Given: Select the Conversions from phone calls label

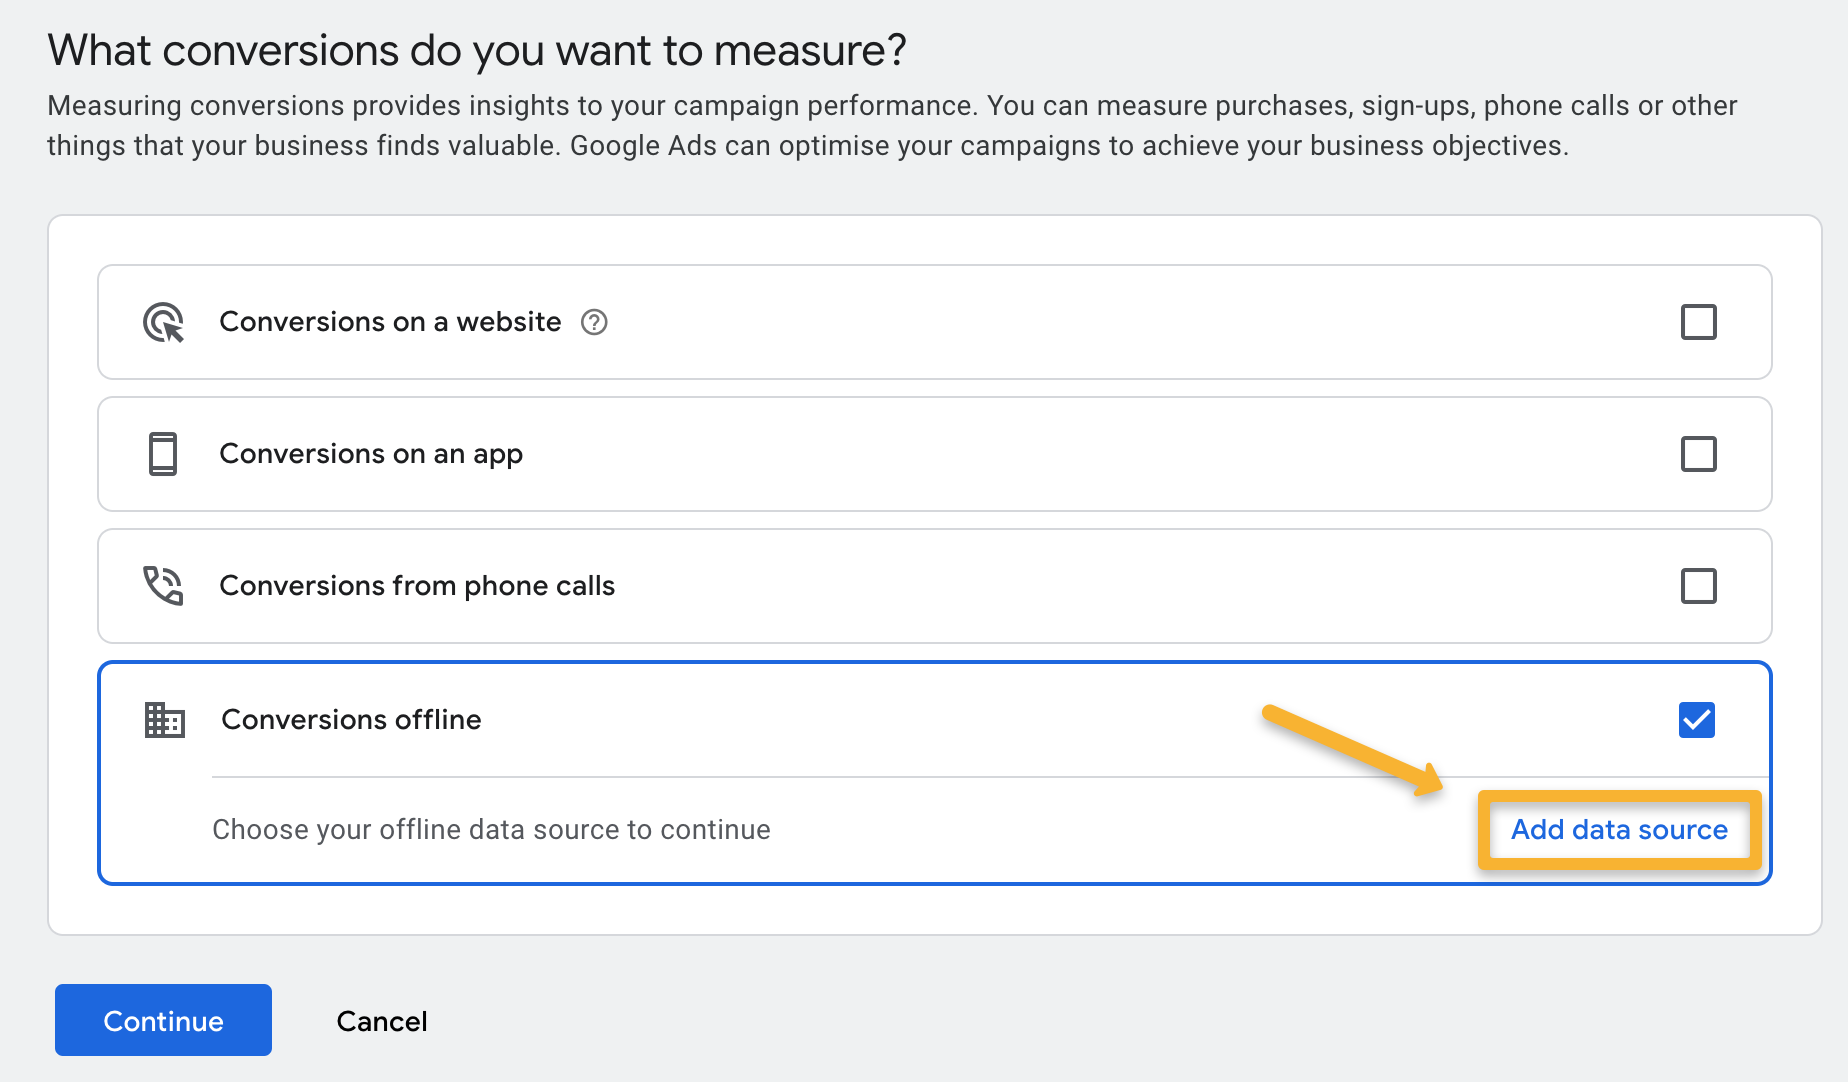Looking at the screenshot, I should pyautogui.click(x=417, y=586).
